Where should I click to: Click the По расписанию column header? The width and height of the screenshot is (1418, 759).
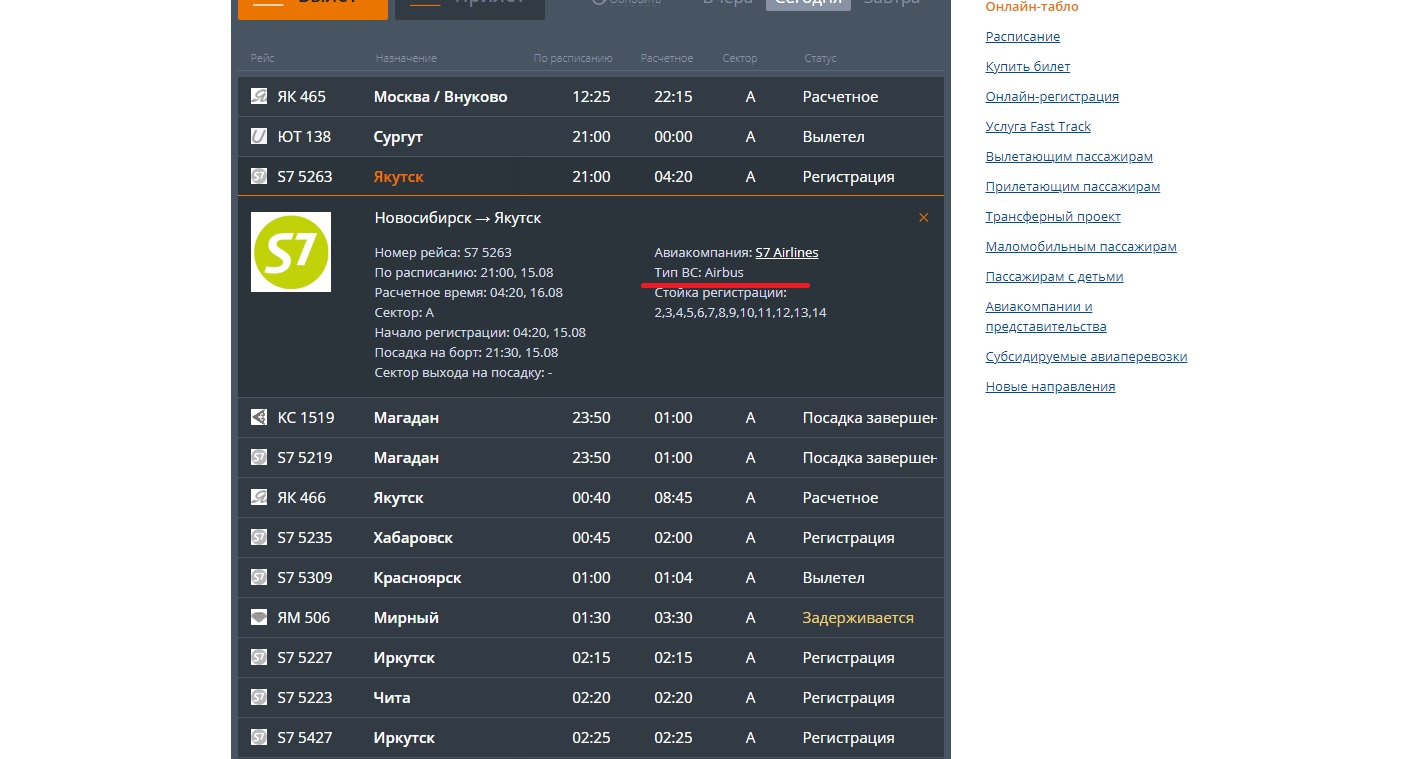573,59
